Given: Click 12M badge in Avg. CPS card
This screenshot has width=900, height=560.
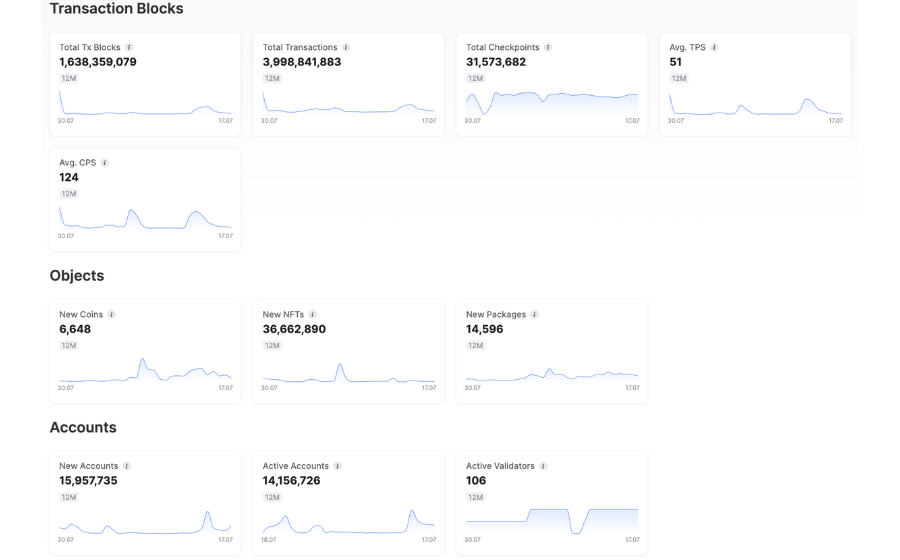Looking at the screenshot, I should (69, 194).
